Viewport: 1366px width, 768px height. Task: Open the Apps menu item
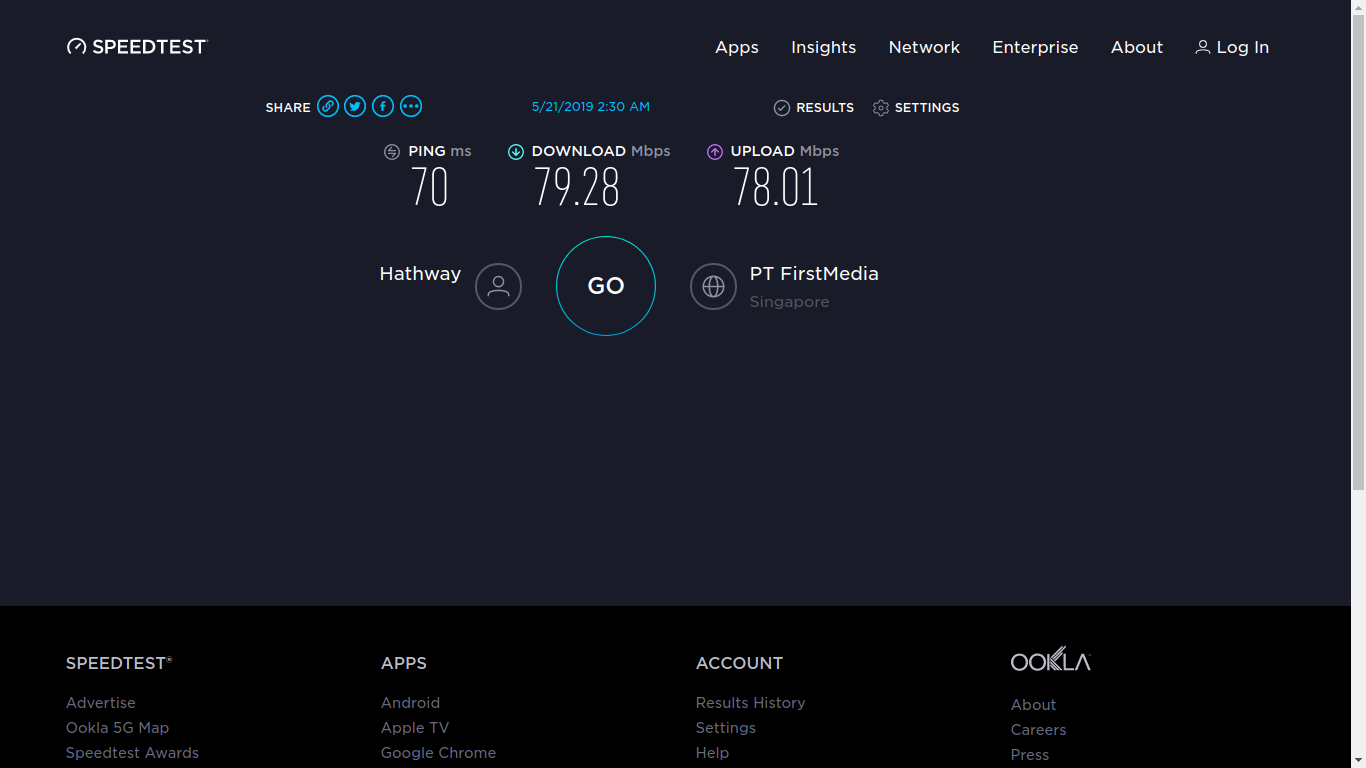point(737,47)
